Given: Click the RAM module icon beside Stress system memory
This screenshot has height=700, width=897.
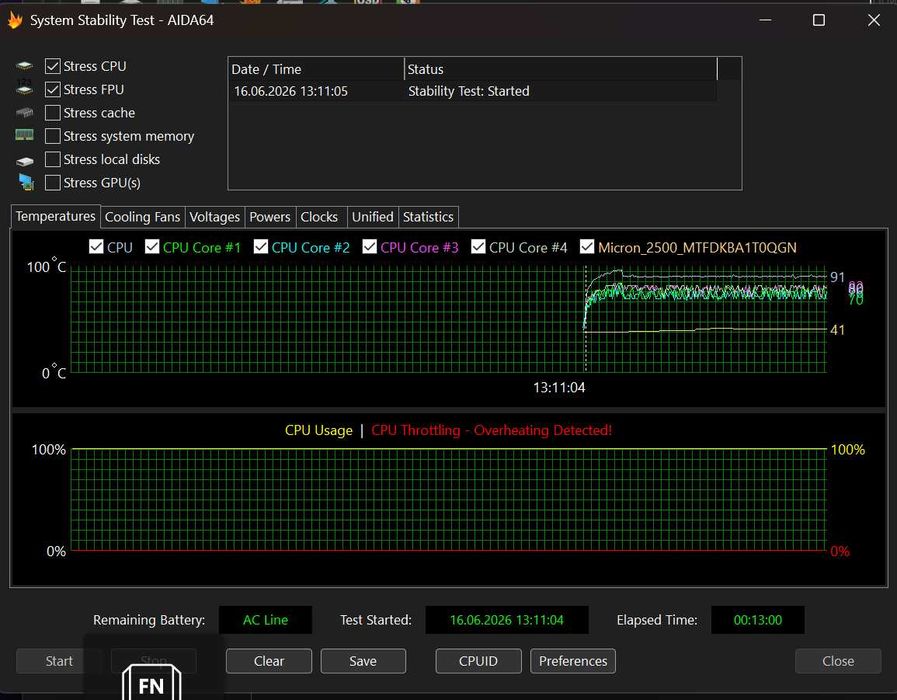Looking at the screenshot, I should click(x=25, y=136).
